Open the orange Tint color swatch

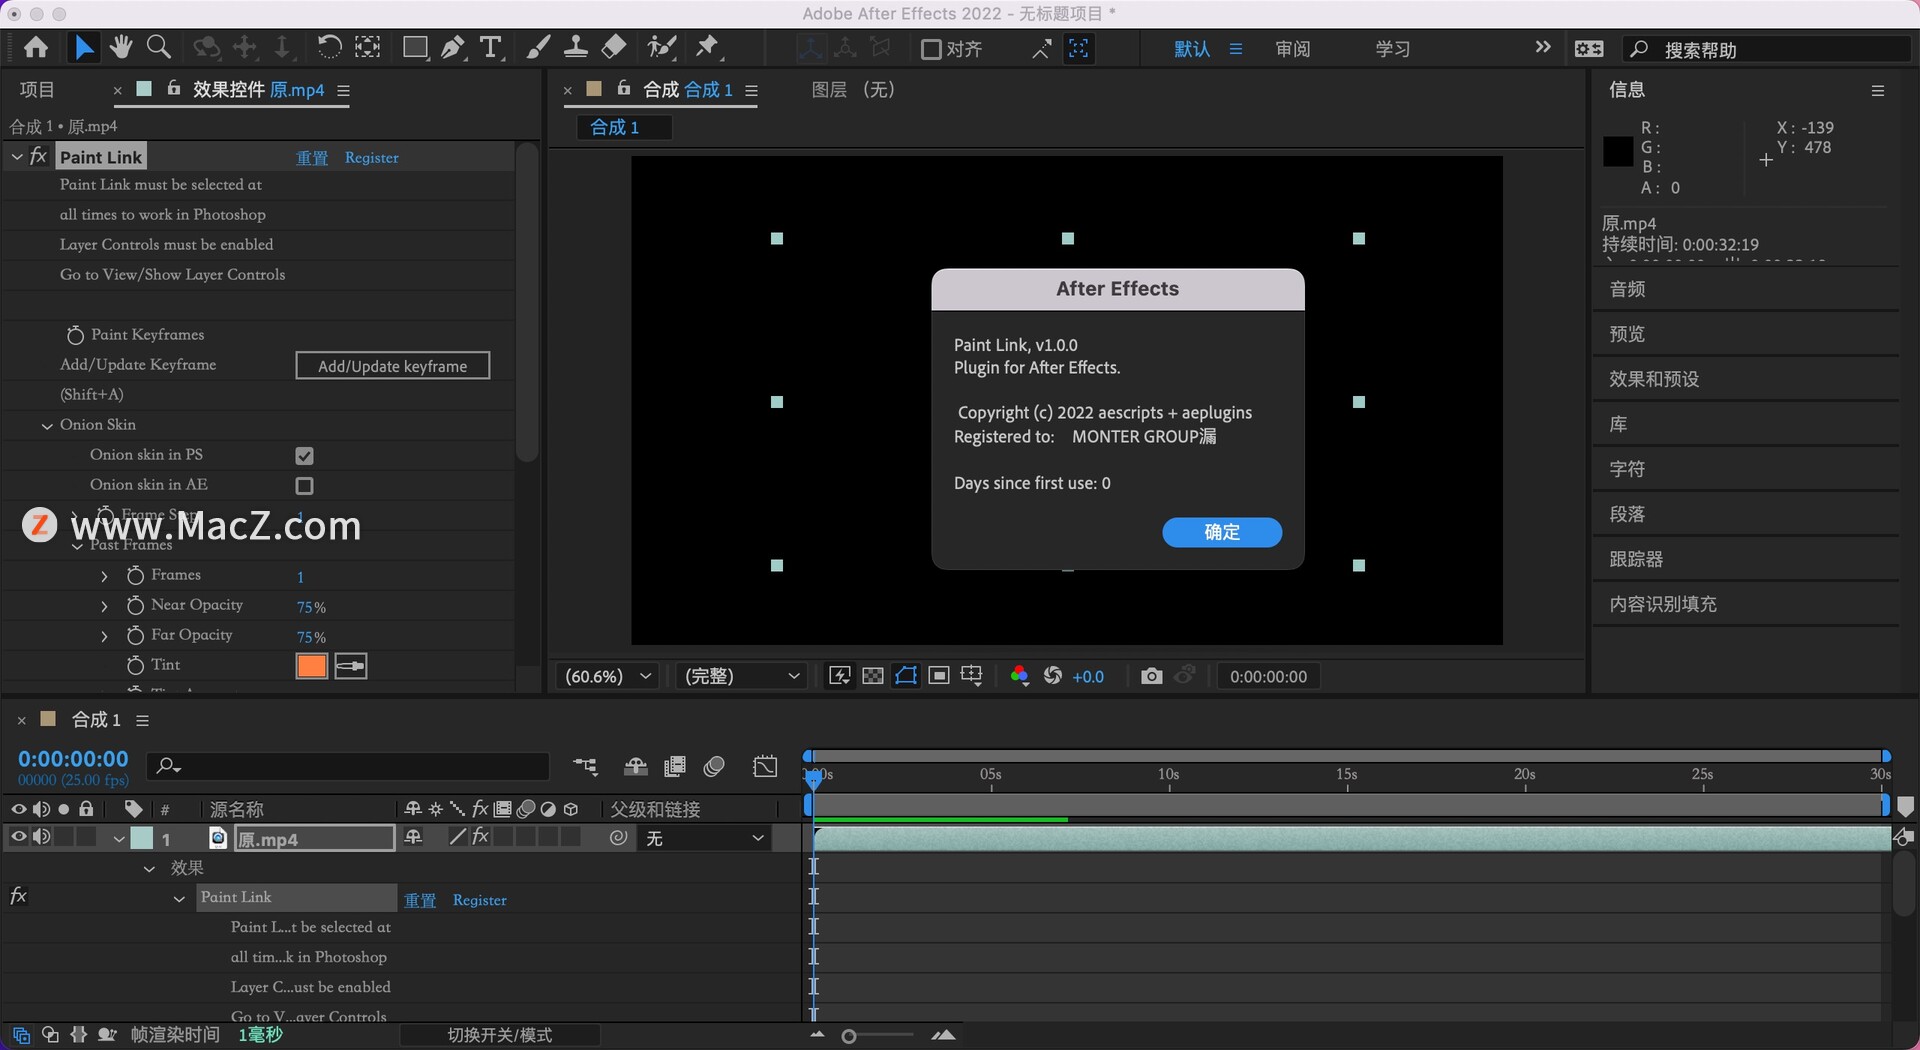pyautogui.click(x=312, y=666)
